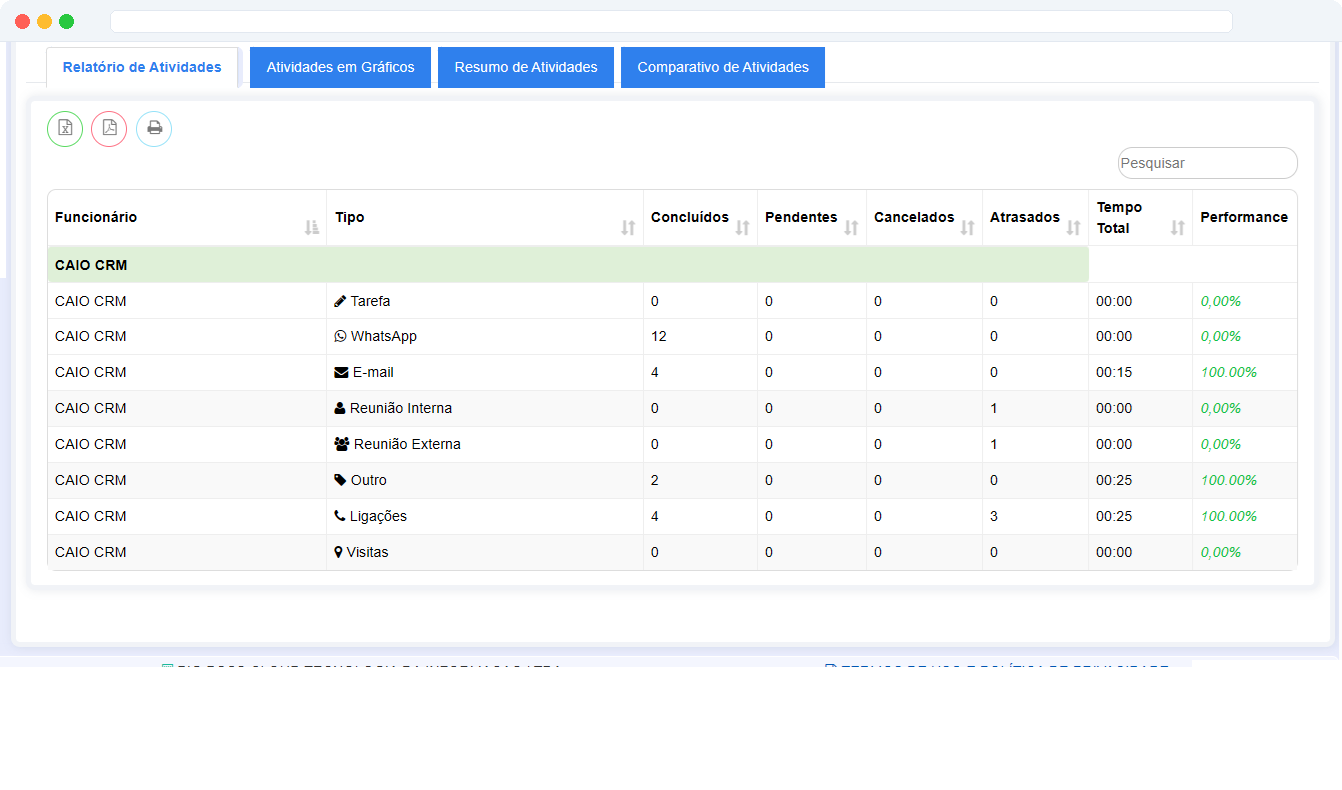Export the report to Excel
This screenshot has width=1342, height=790.
[x=65, y=129]
